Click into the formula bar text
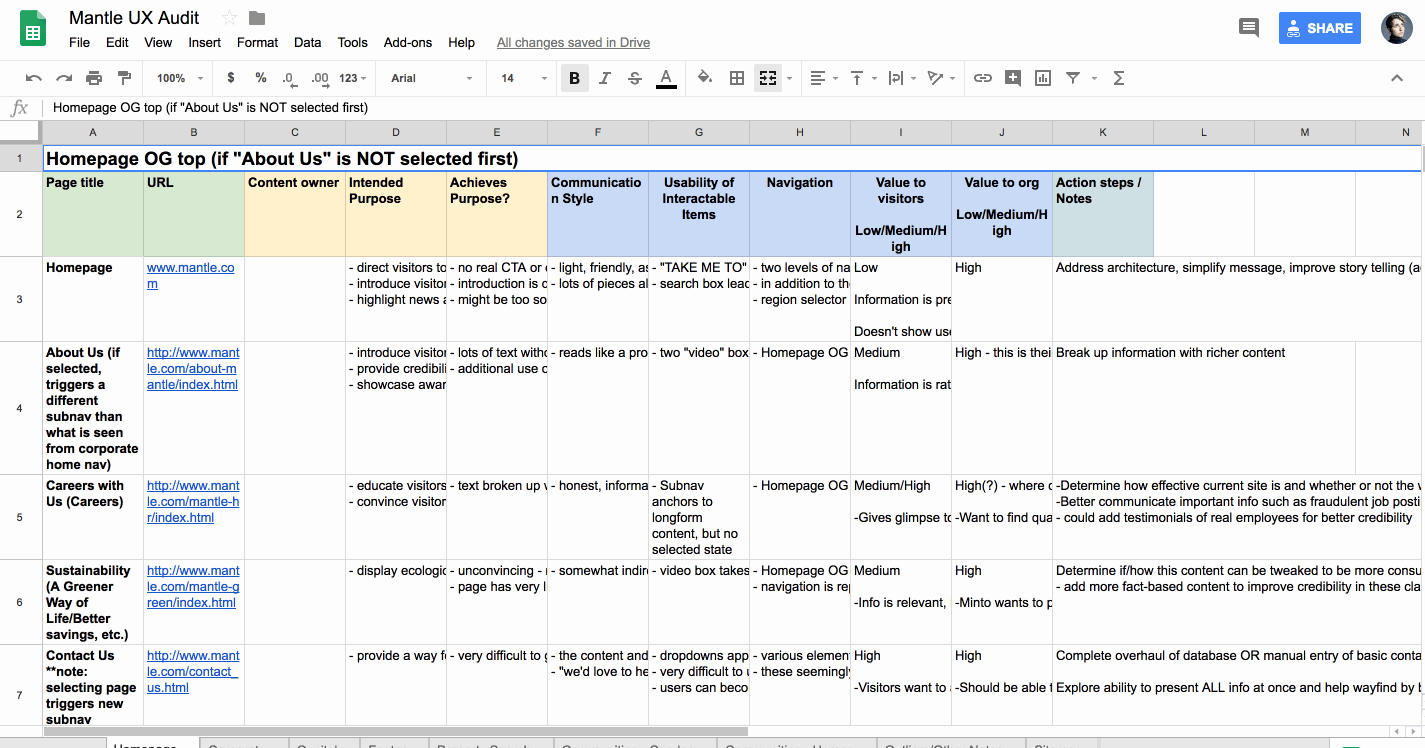 (x=210, y=107)
